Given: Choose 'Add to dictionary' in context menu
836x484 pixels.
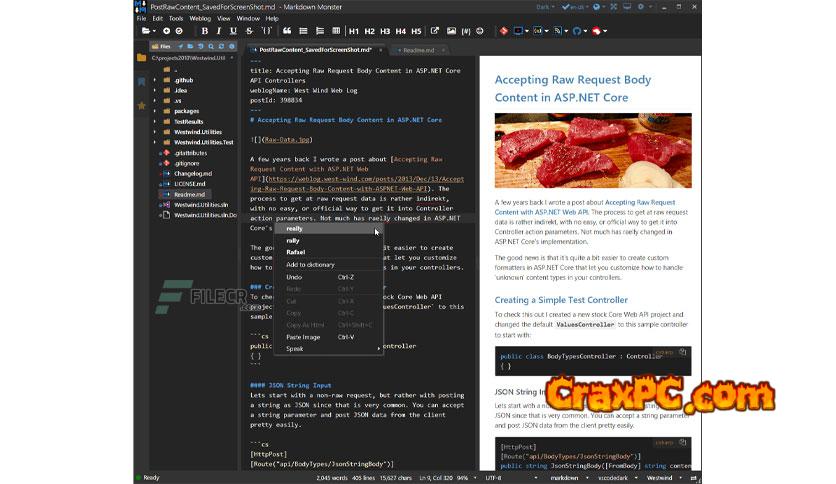Looking at the screenshot, I should click(310, 264).
